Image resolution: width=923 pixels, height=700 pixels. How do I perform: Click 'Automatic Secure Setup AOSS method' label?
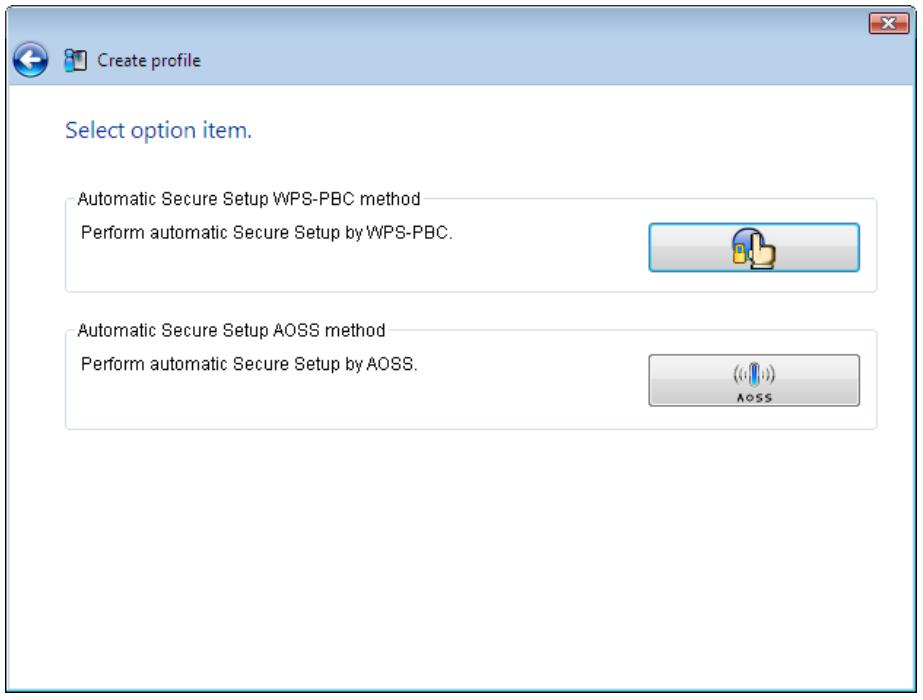[231, 330]
